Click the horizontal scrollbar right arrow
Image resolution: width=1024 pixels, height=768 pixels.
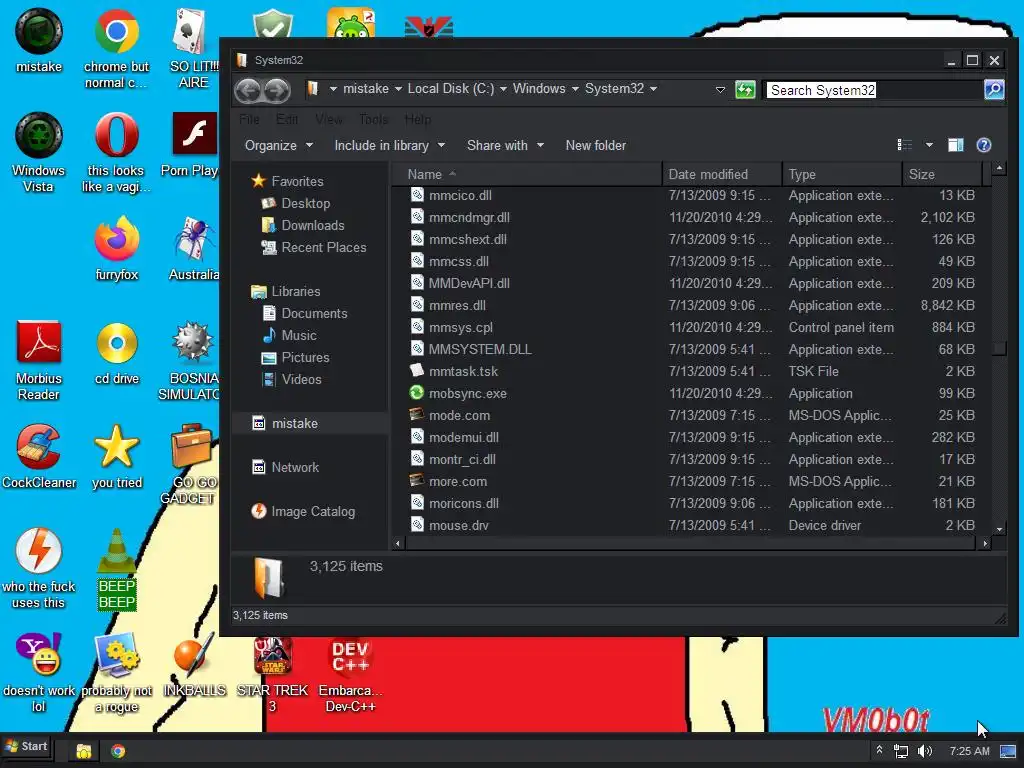[x=985, y=543]
